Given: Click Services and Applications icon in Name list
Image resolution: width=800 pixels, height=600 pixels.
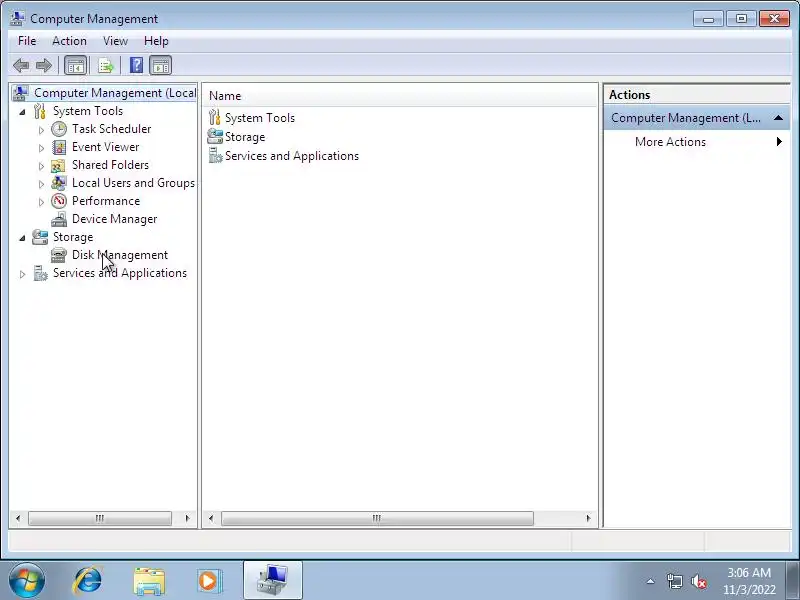Looking at the screenshot, I should pyautogui.click(x=215, y=156).
